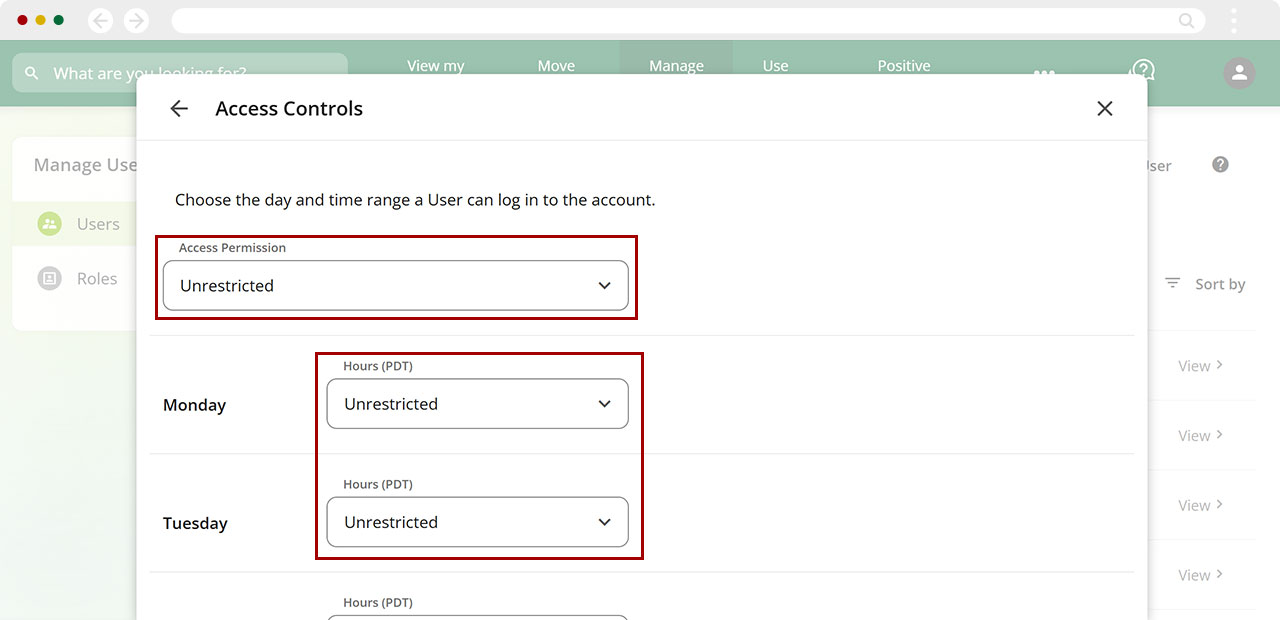Open the Access Permission dropdown
This screenshot has height=620, width=1280.
tap(396, 285)
